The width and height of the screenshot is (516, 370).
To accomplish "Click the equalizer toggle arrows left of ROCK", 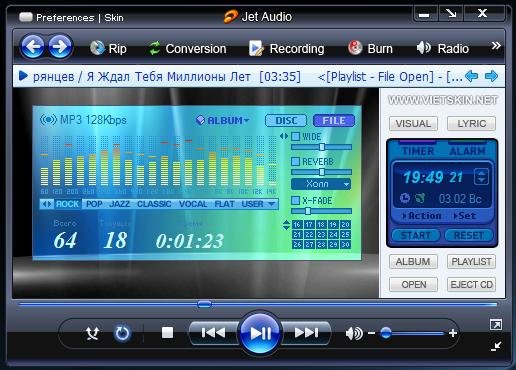I will (x=47, y=204).
